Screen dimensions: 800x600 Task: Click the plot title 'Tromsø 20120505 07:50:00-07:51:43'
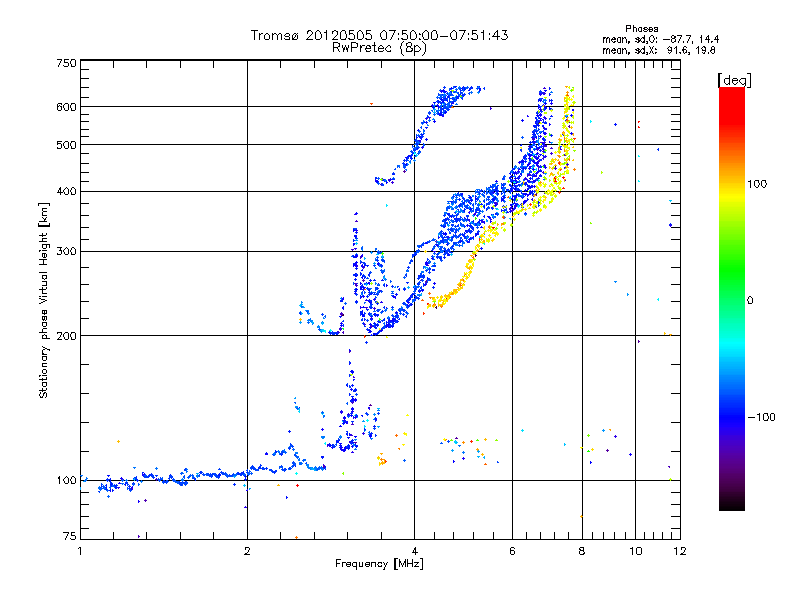coord(379,35)
